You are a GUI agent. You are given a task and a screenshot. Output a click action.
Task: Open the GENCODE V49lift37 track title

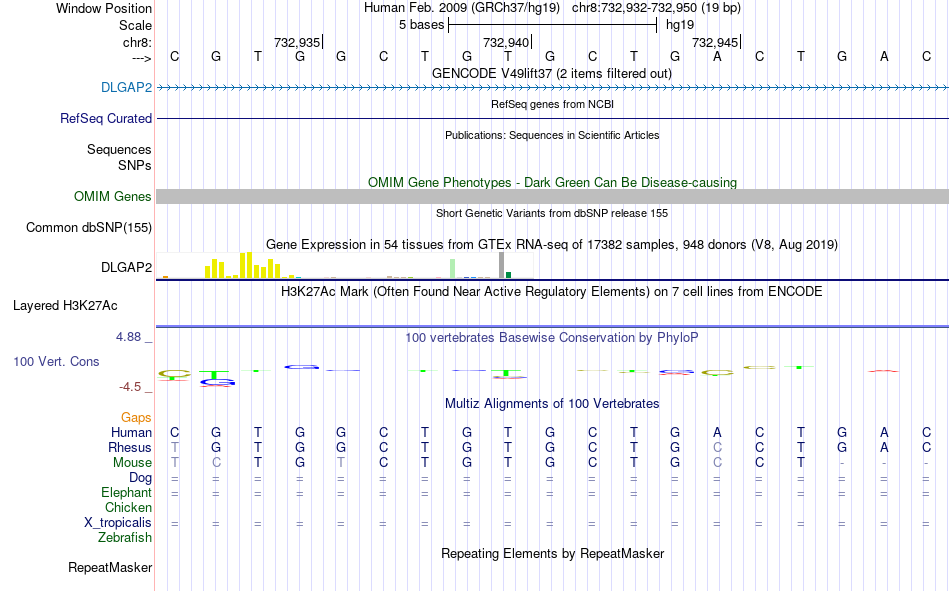pyautogui.click(x=551, y=73)
